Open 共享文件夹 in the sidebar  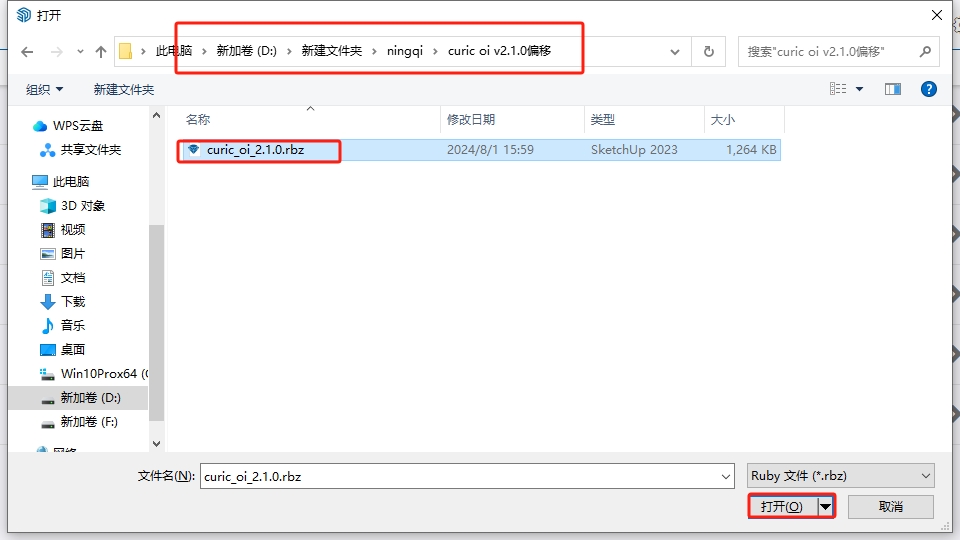(91, 149)
